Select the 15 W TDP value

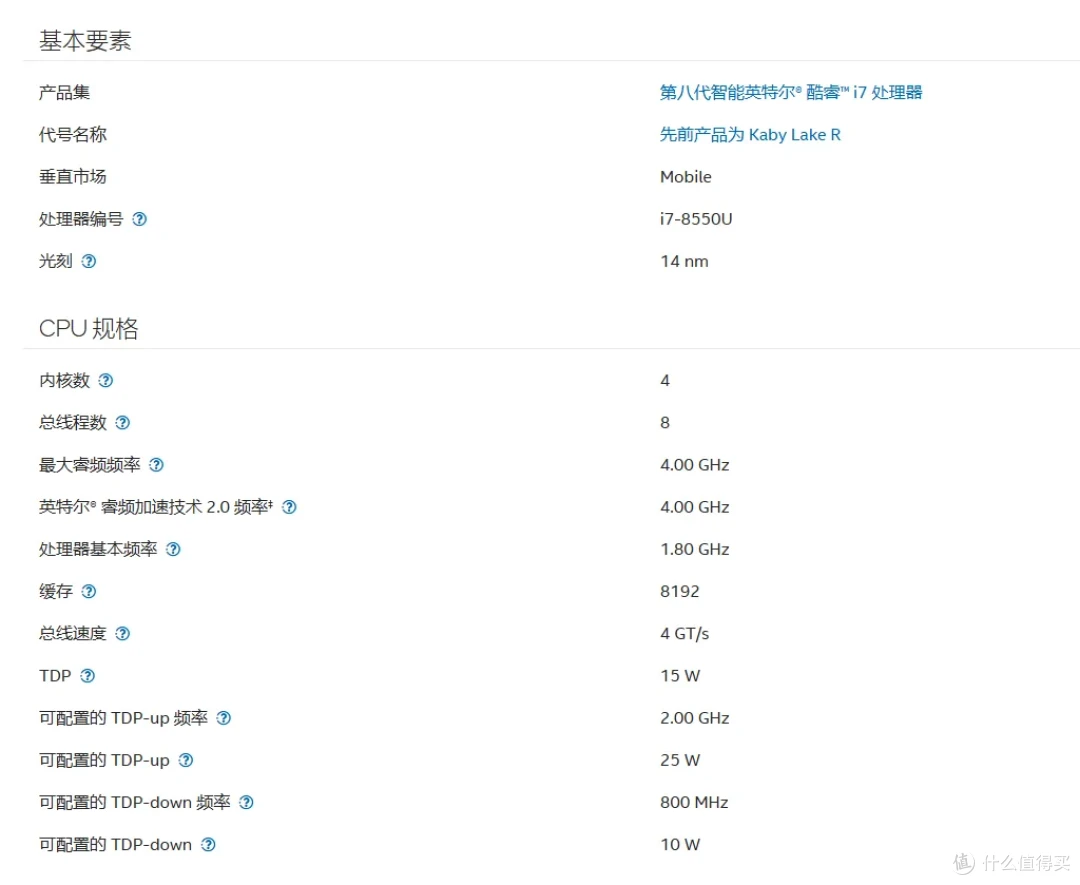680,676
